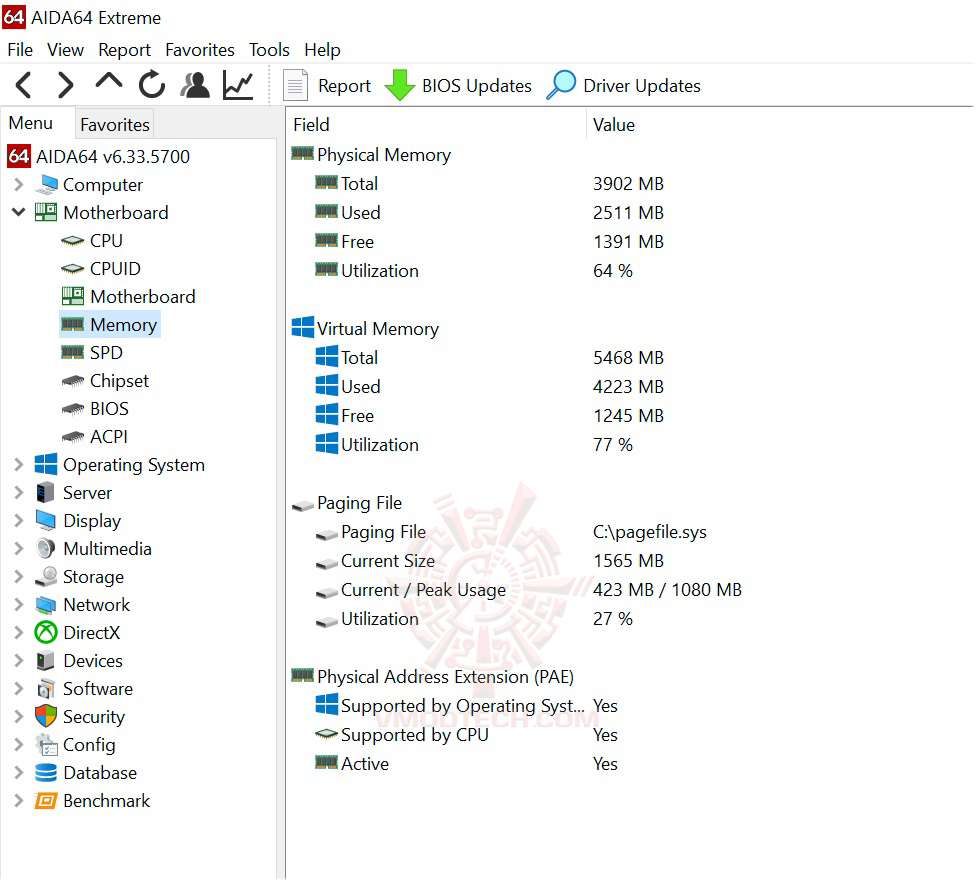The width and height of the screenshot is (976, 882).
Task: Click the Server tower icon
Action: pos(45,493)
